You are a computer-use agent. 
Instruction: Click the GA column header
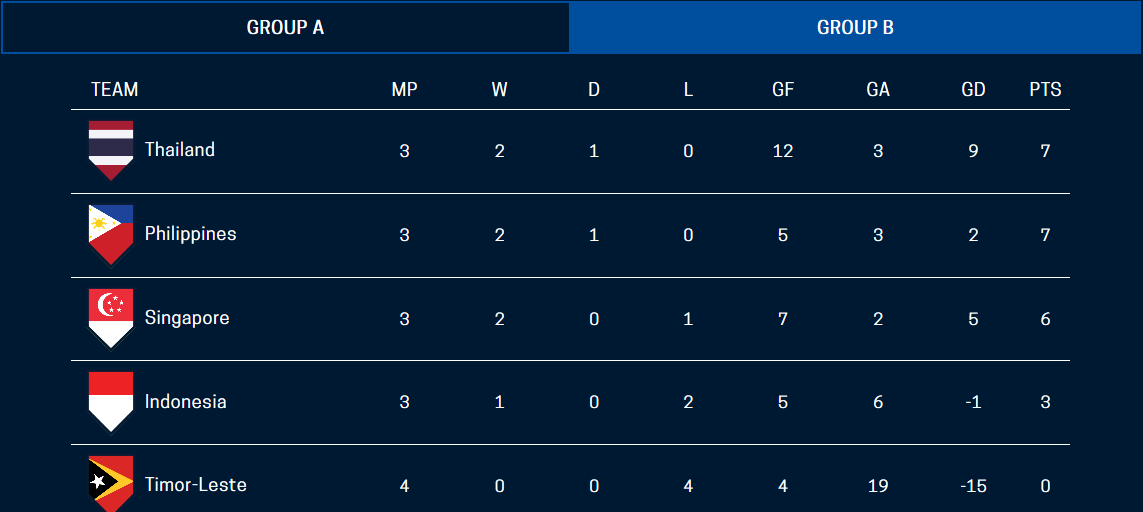(x=878, y=90)
